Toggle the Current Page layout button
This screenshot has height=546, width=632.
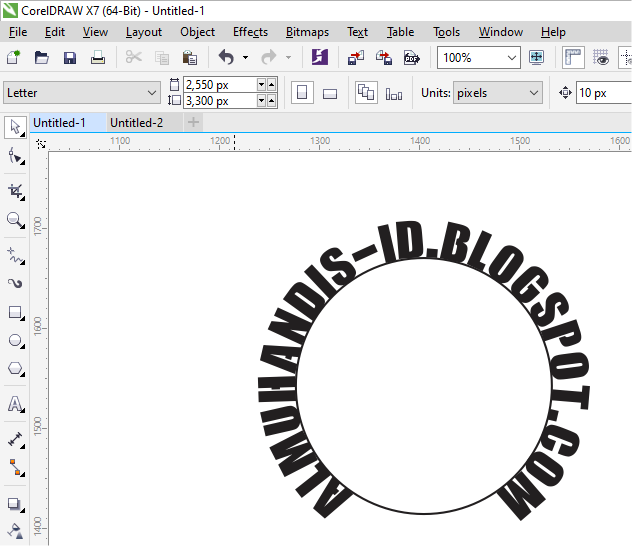(x=394, y=93)
